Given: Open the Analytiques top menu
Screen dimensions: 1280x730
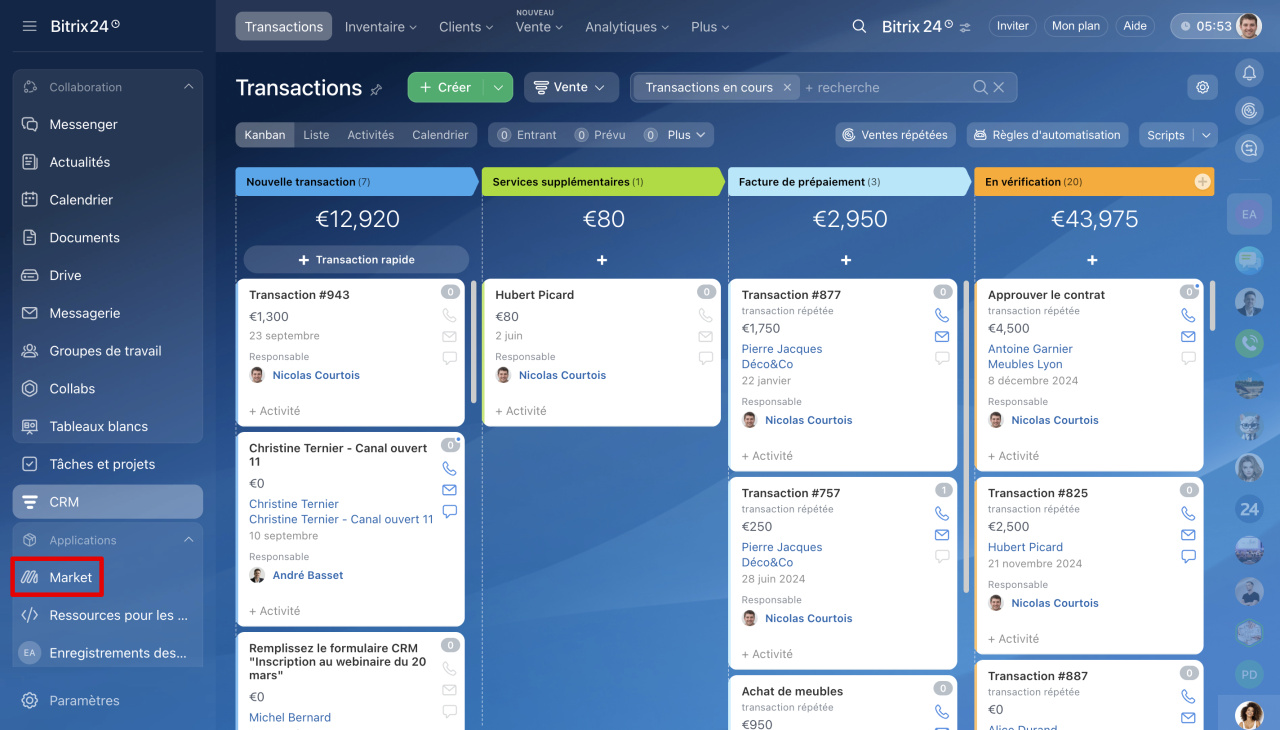Looking at the screenshot, I should (627, 27).
